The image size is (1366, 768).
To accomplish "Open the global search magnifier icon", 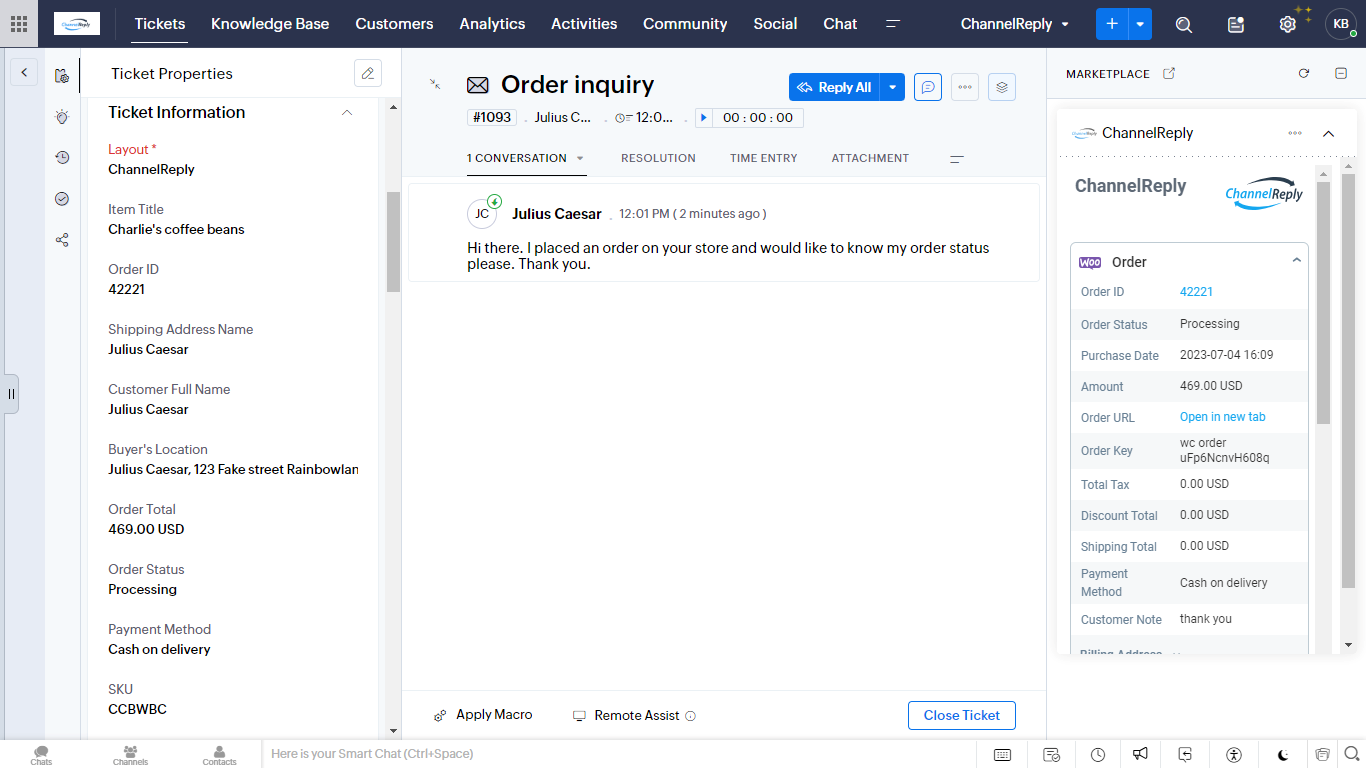I will [x=1184, y=25].
